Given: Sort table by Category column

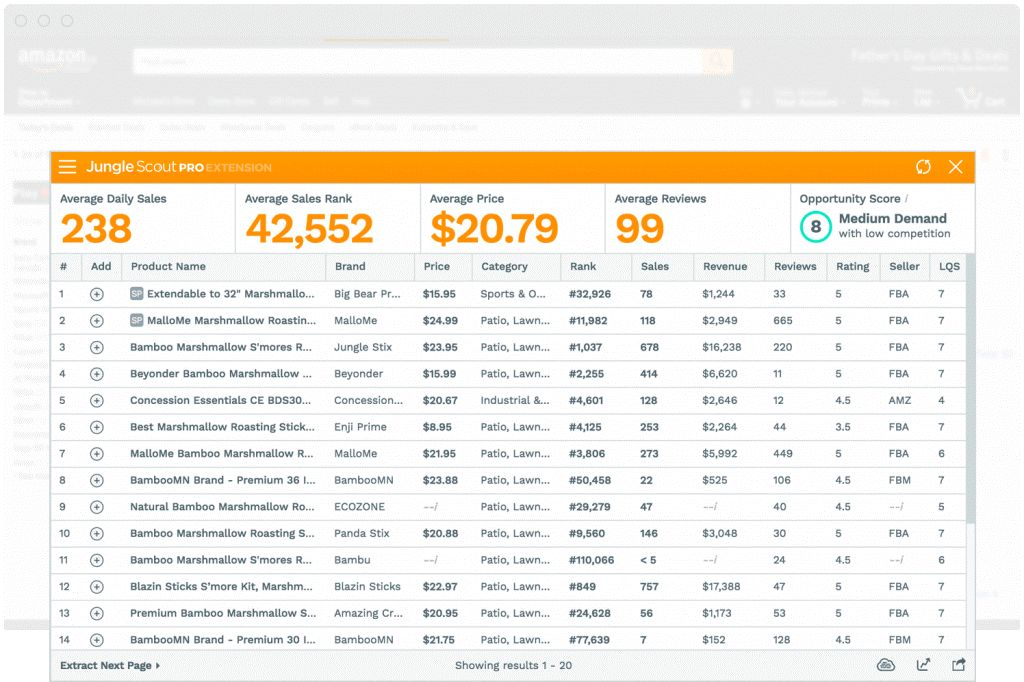Looking at the screenshot, I should click(x=504, y=267).
